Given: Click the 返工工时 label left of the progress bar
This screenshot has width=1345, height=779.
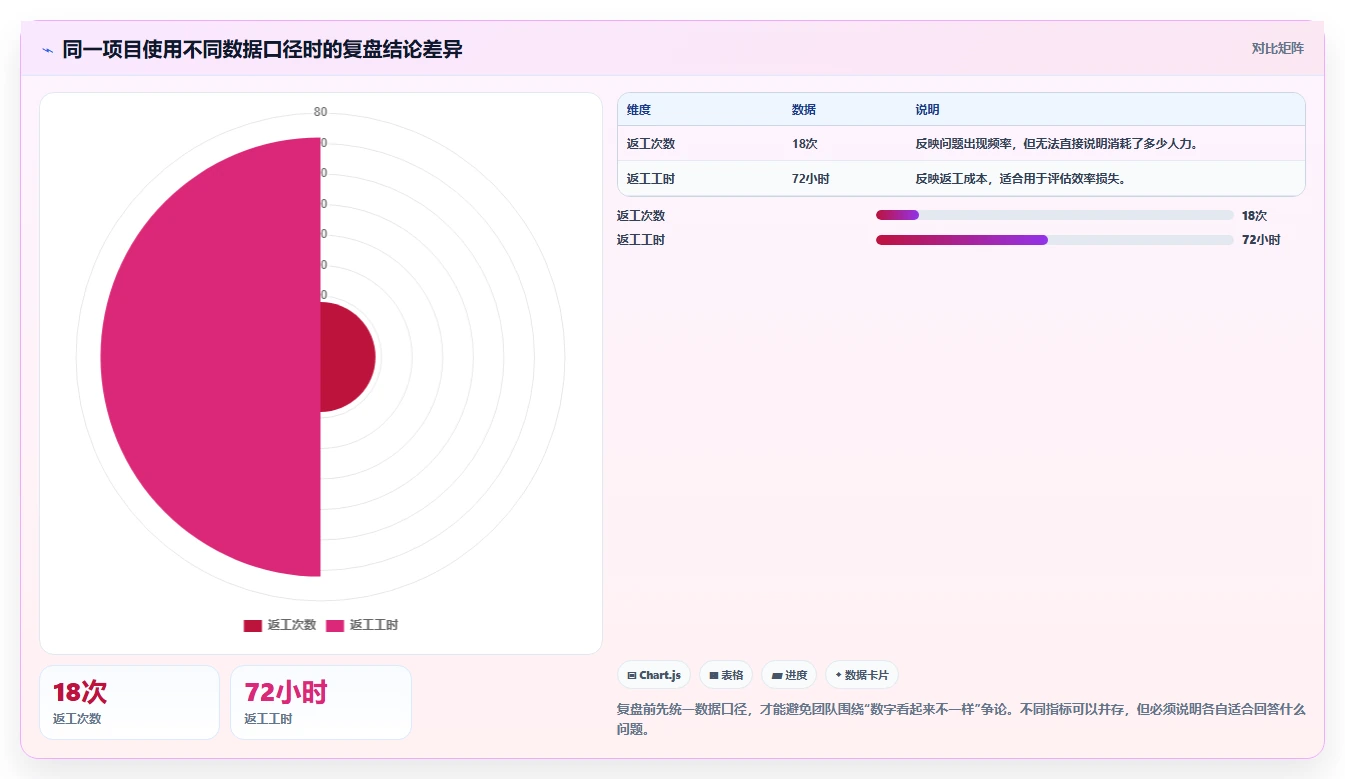Looking at the screenshot, I should (x=641, y=240).
